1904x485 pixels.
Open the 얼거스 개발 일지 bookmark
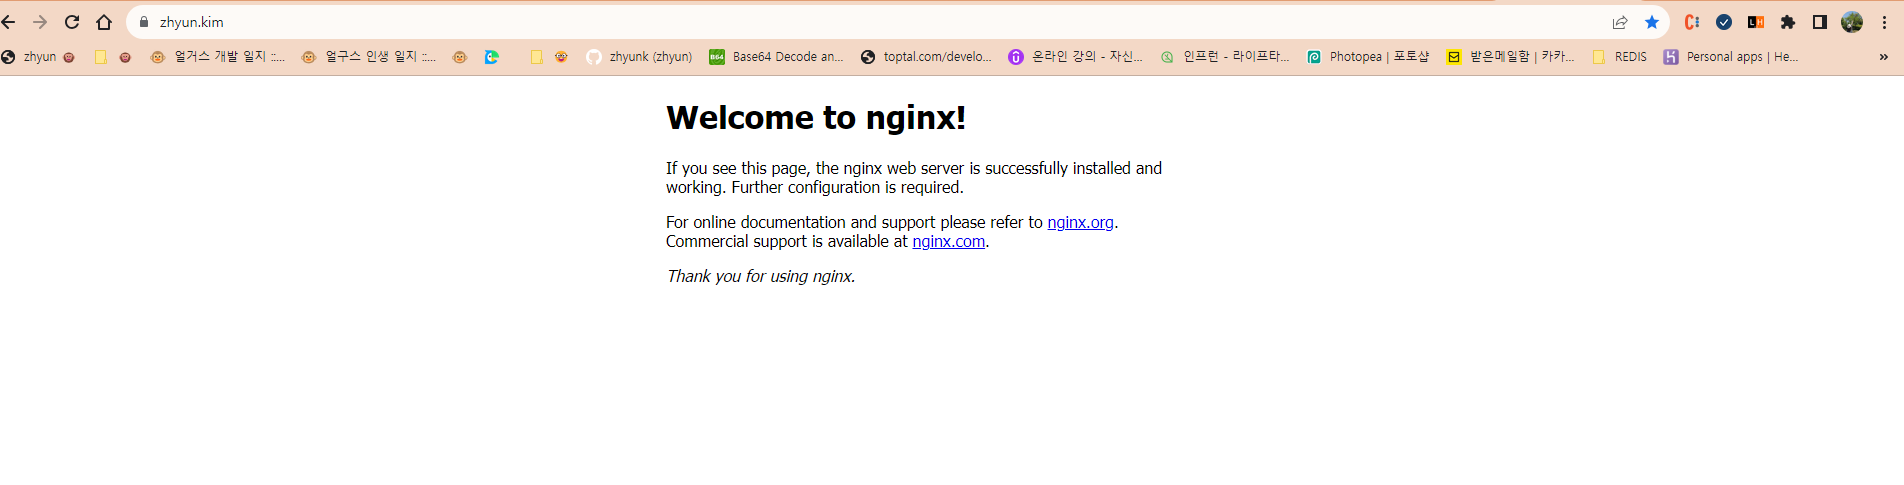pyautogui.click(x=218, y=57)
